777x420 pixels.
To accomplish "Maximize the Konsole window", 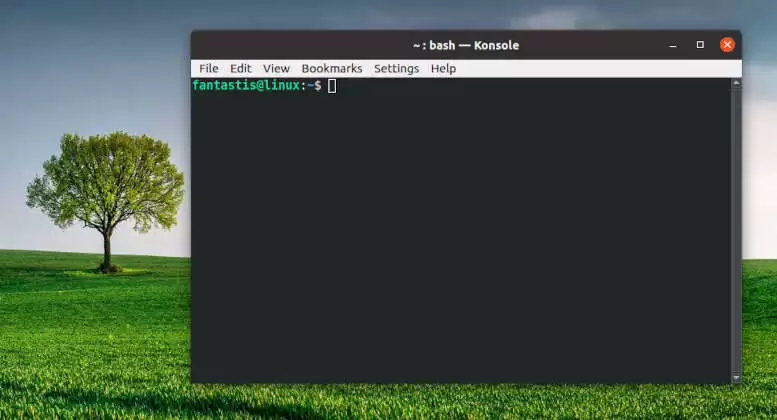I will 700,45.
